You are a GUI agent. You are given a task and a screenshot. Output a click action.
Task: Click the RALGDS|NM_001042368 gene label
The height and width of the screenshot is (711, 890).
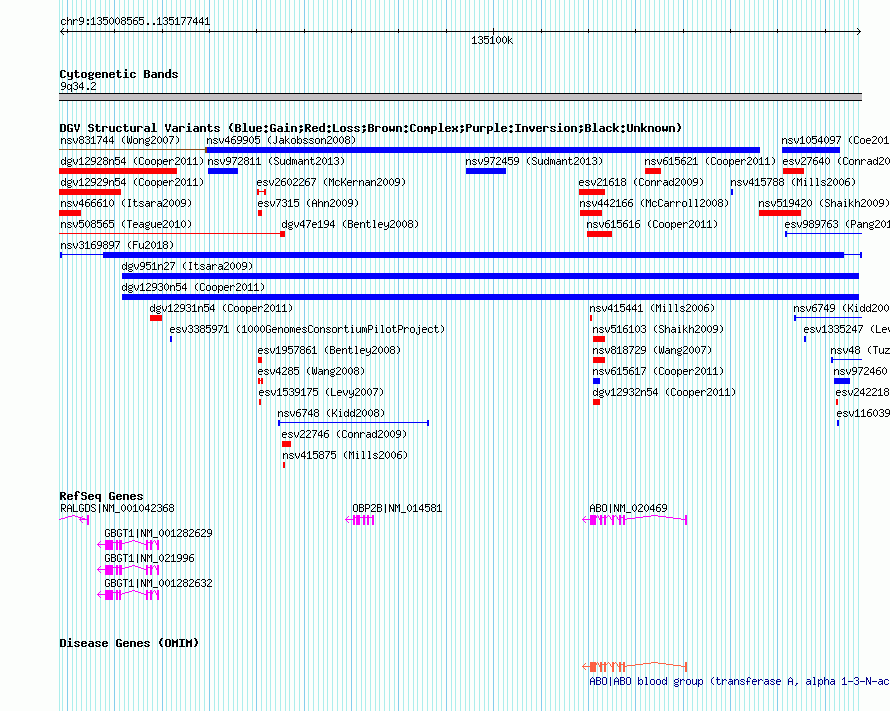[117, 508]
